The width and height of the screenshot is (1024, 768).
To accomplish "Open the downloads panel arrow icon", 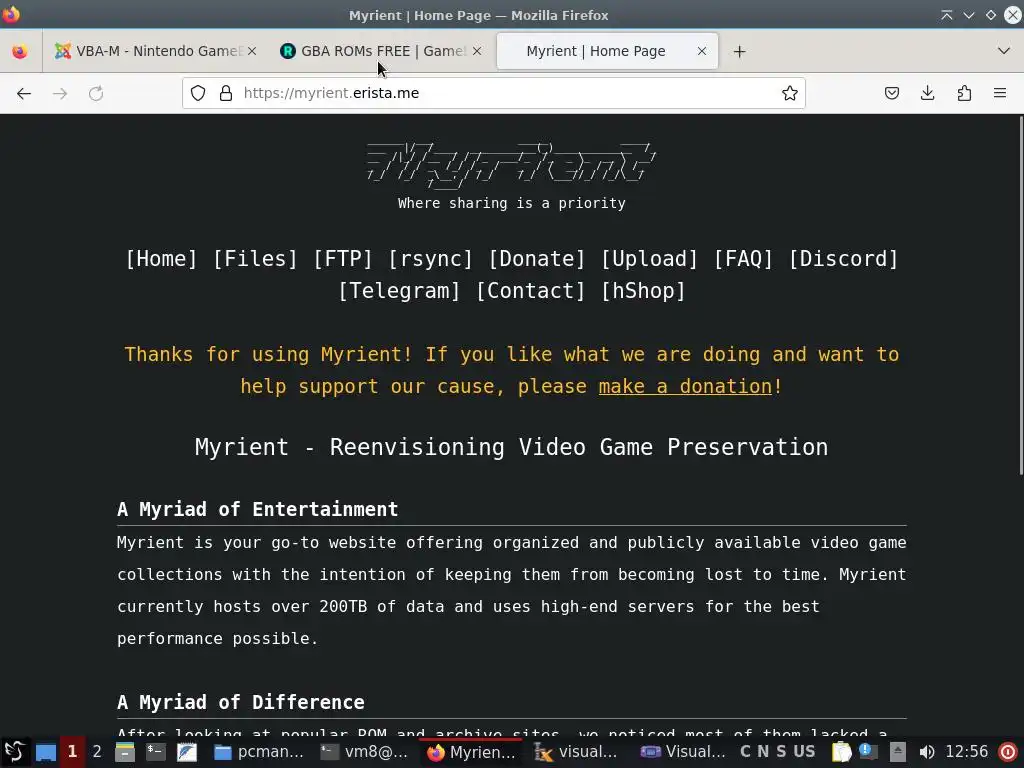I will (927, 93).
